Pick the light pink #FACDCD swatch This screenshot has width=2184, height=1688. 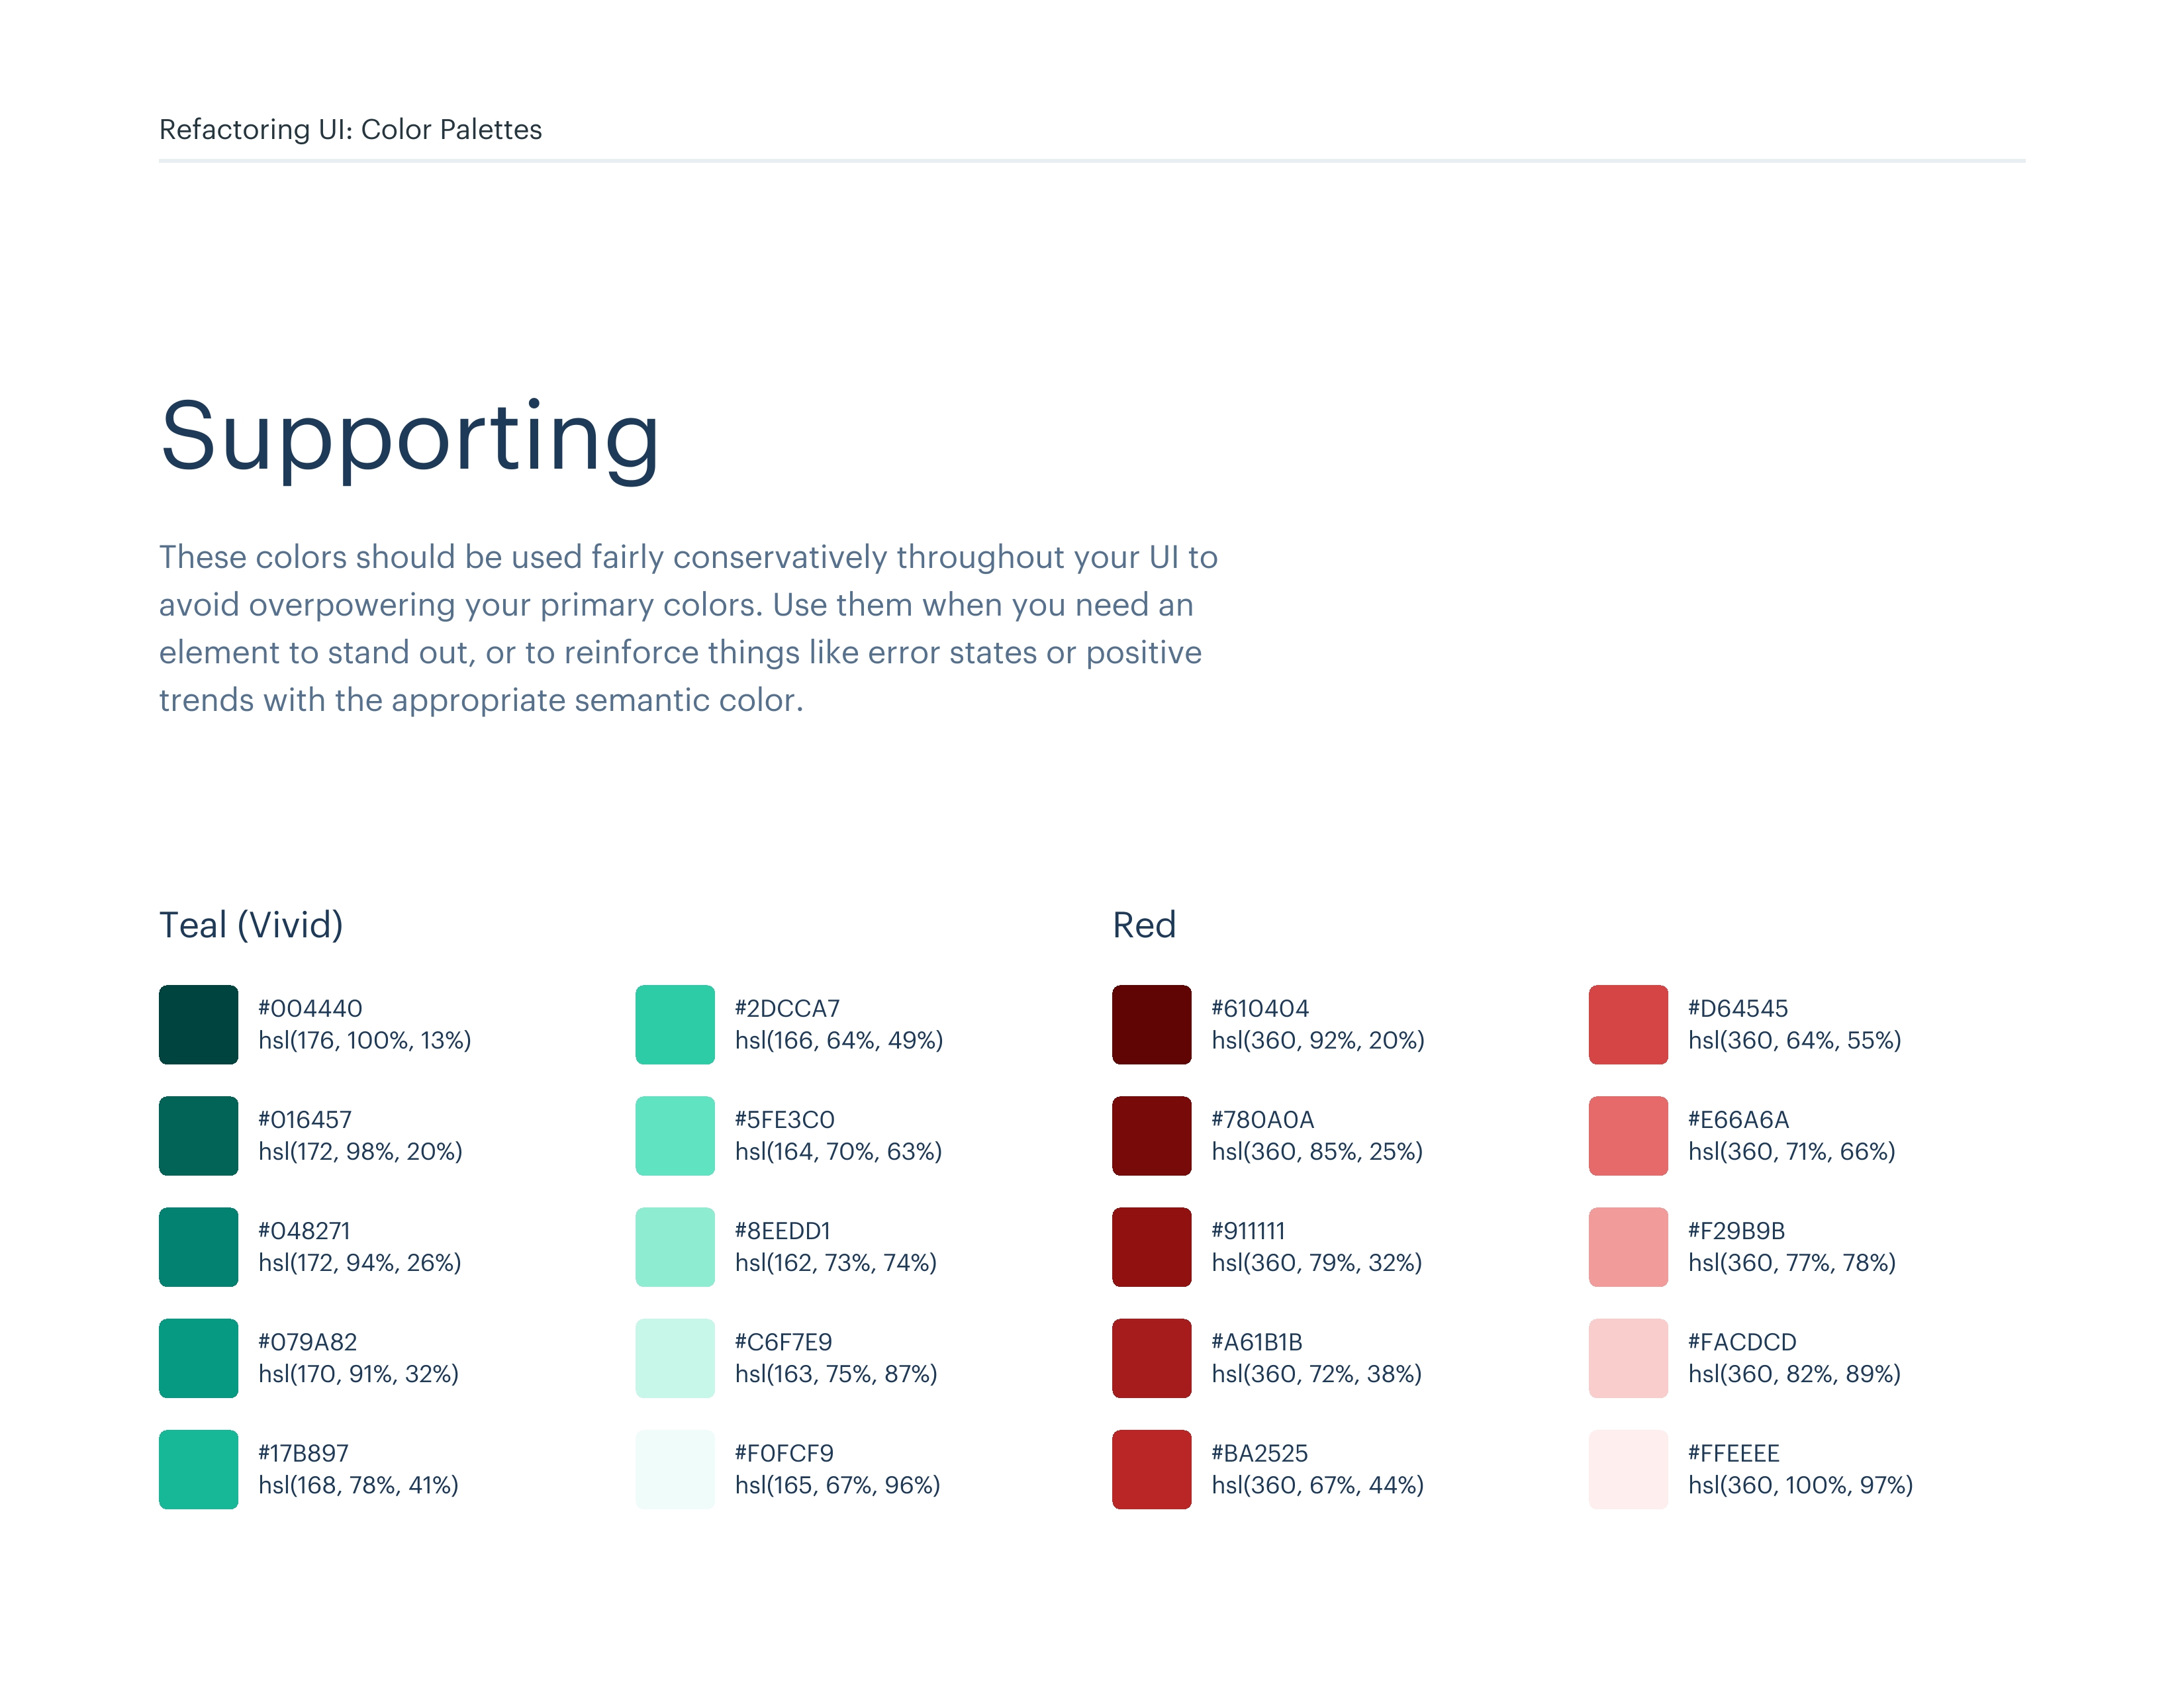[1628, 1357]
